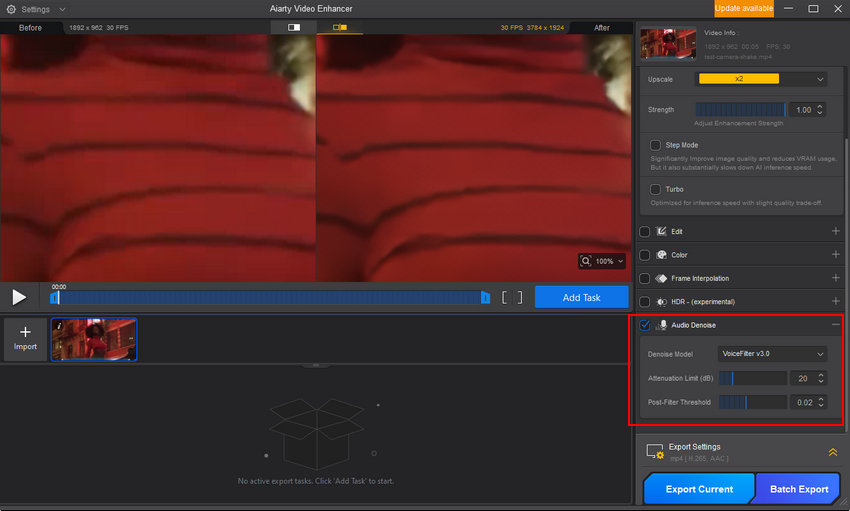850x511 pixels.
Task: Click the Import button
Action: (25, 338)
